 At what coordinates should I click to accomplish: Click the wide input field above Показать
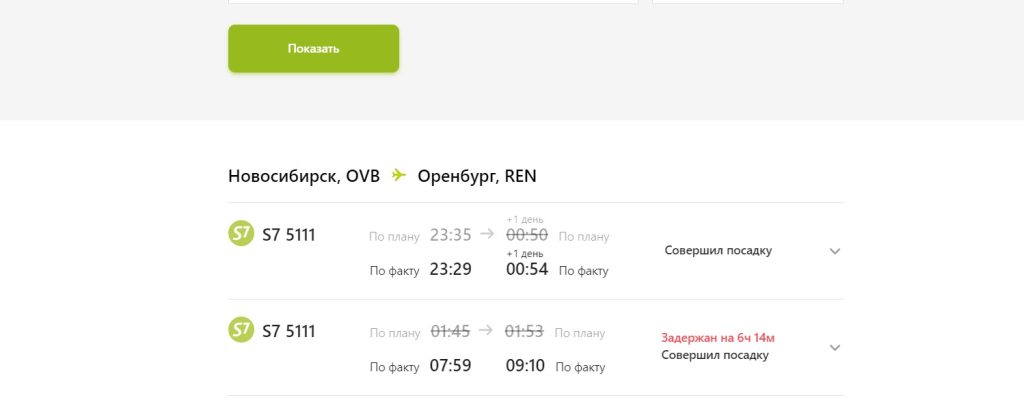click(433, 1)
